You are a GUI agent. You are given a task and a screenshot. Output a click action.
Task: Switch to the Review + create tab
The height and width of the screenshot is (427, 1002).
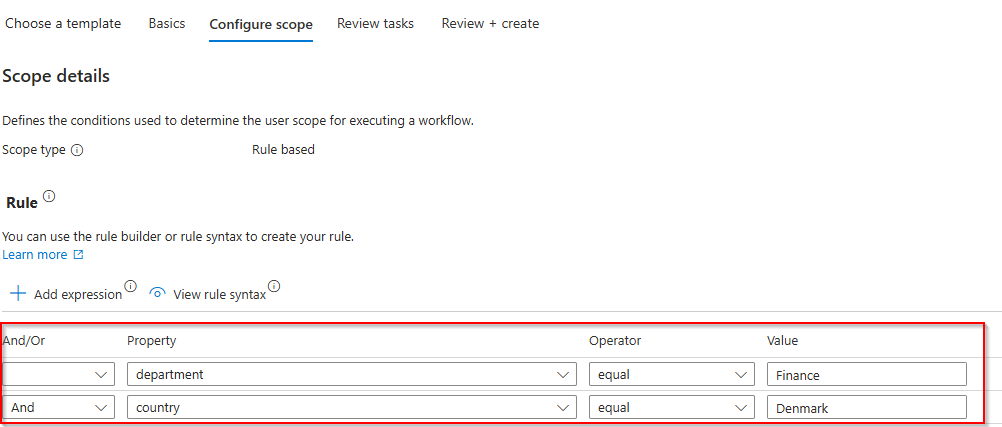click(490, 23)
